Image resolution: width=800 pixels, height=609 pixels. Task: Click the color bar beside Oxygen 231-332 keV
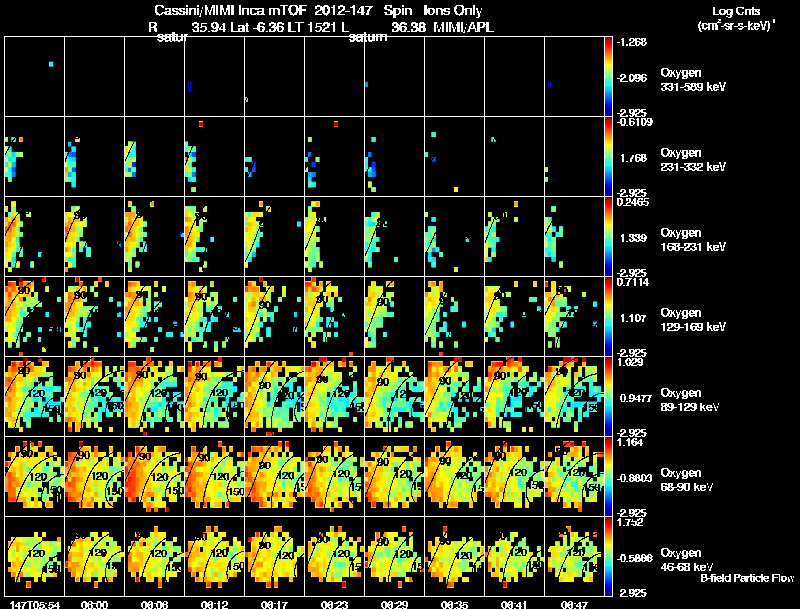608,156
